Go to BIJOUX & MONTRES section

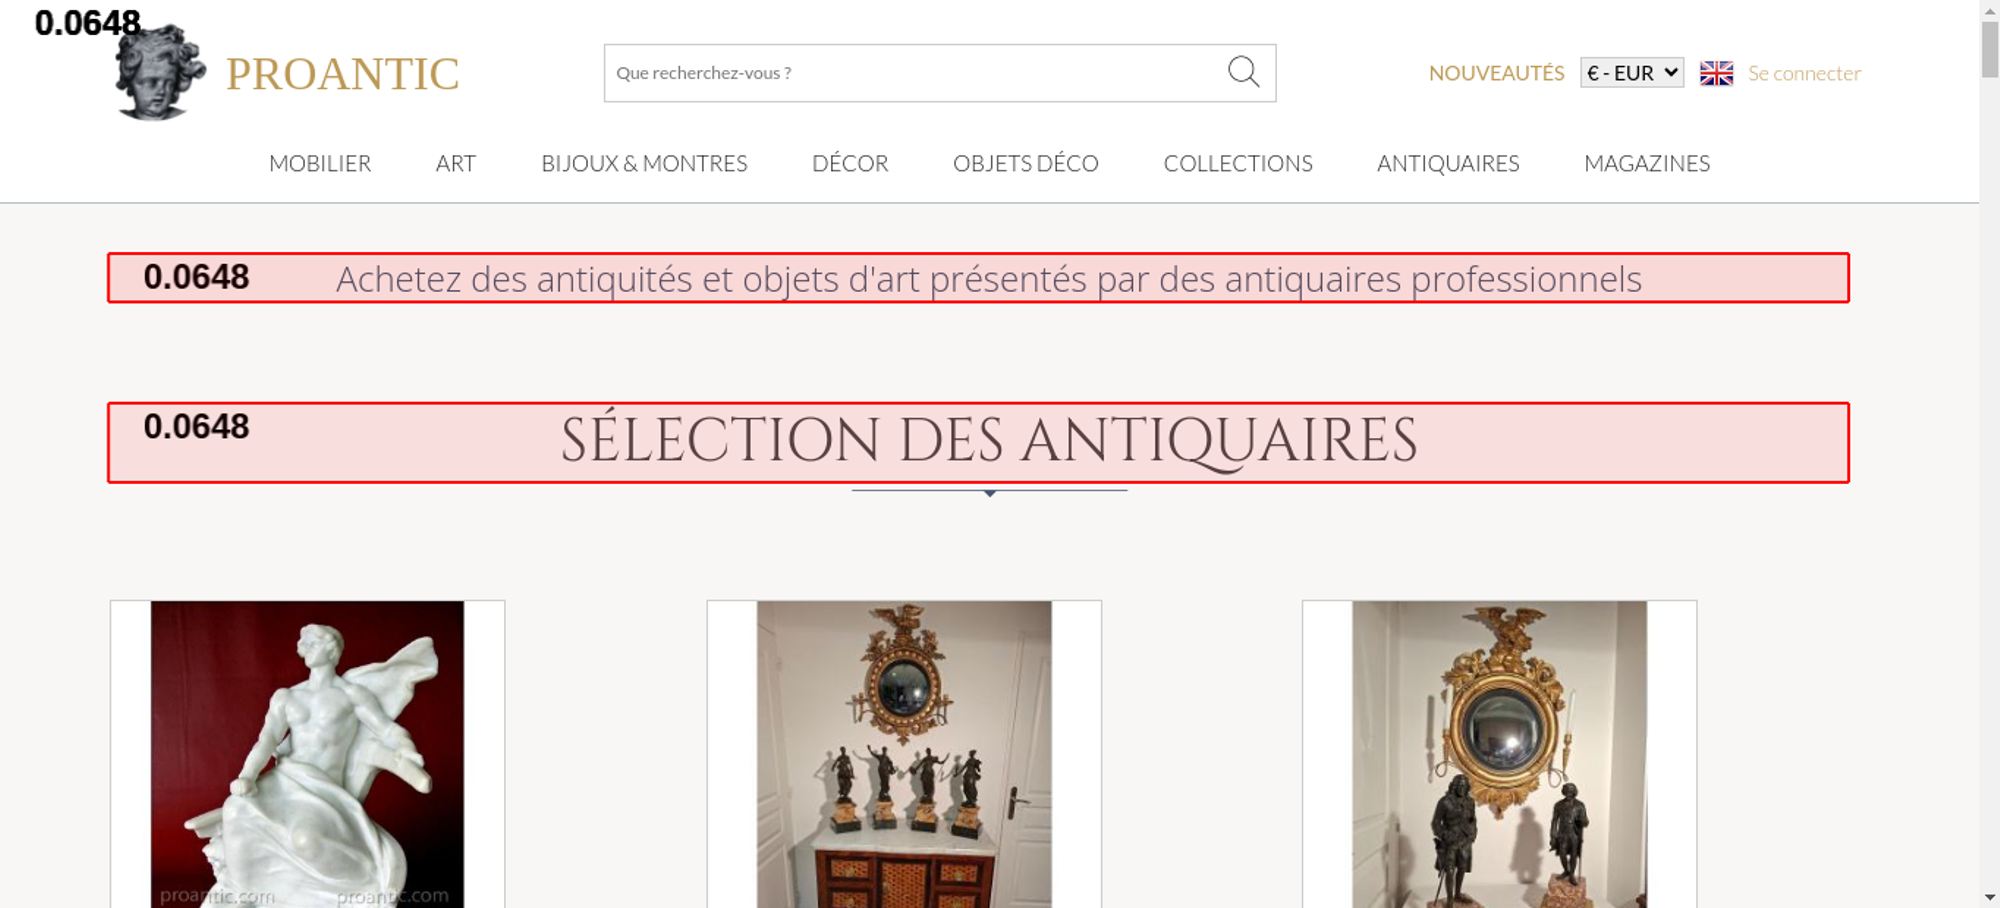click(644, 163)
